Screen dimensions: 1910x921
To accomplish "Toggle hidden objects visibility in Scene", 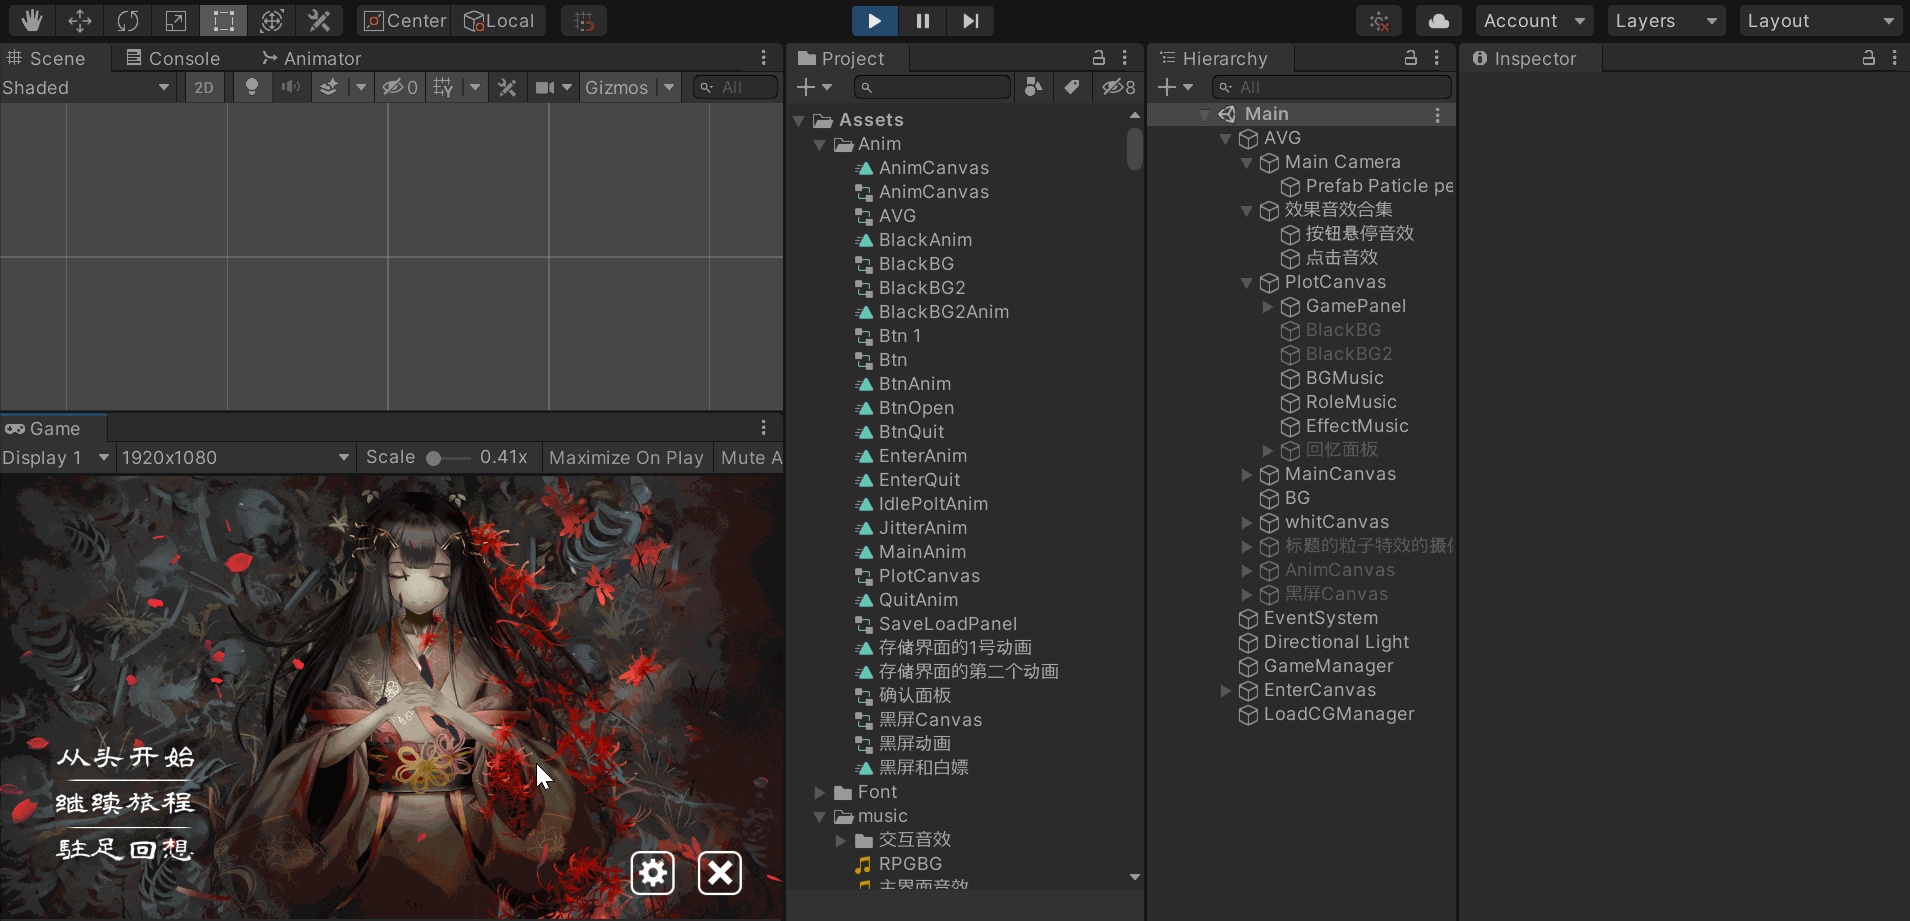I will coord(400,88).
